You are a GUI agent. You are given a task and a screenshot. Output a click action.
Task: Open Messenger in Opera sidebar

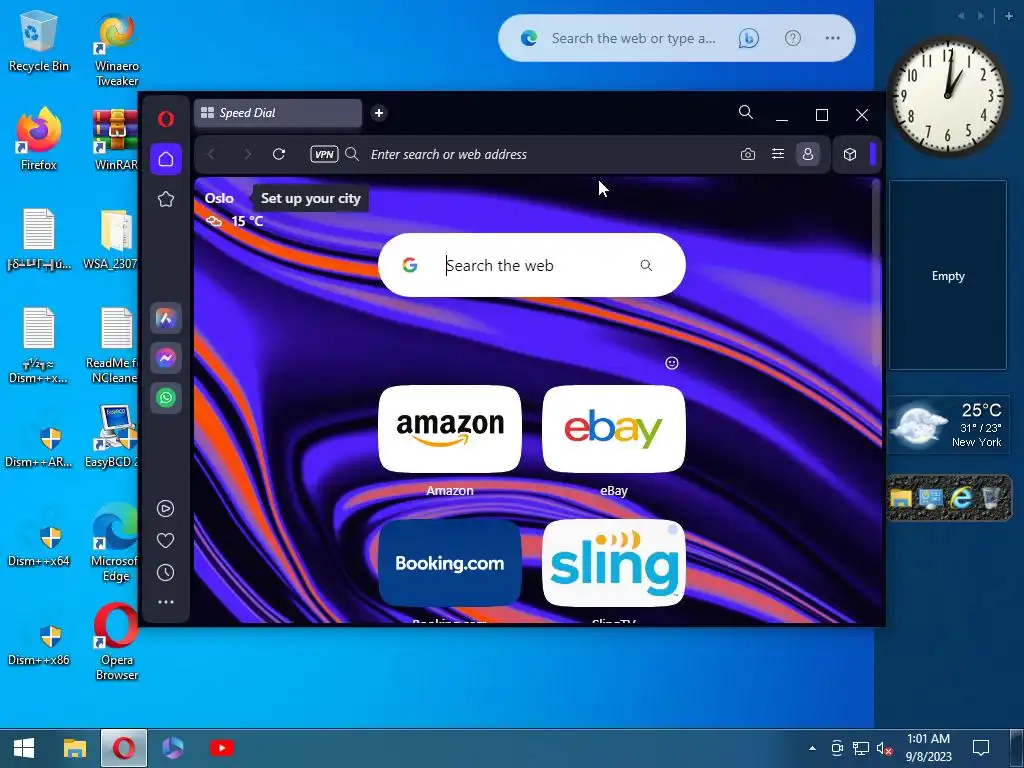point(166,358)
